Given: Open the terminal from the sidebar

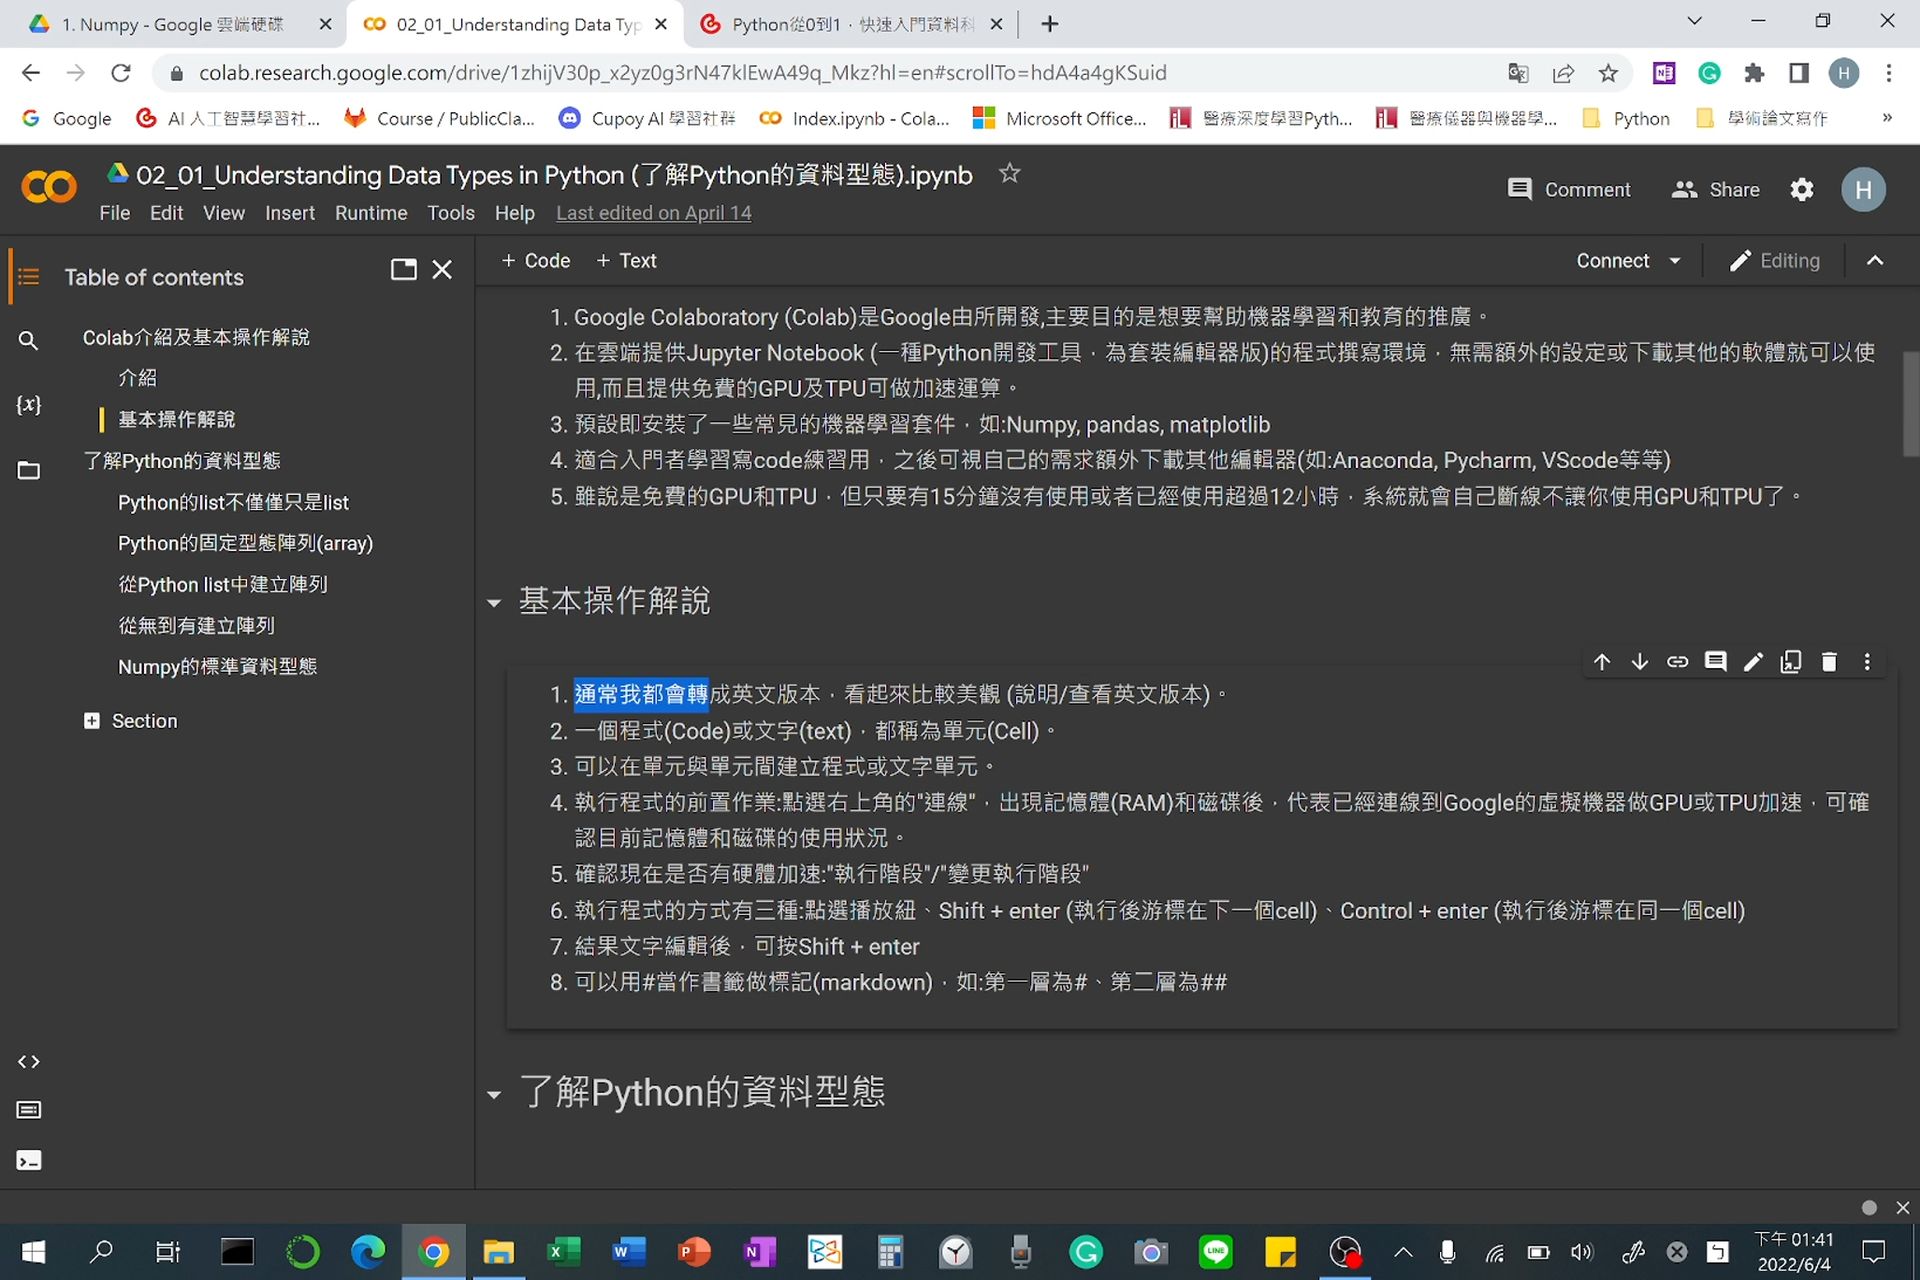Looking at the screenshot, I should click(x=28, y=1160).
